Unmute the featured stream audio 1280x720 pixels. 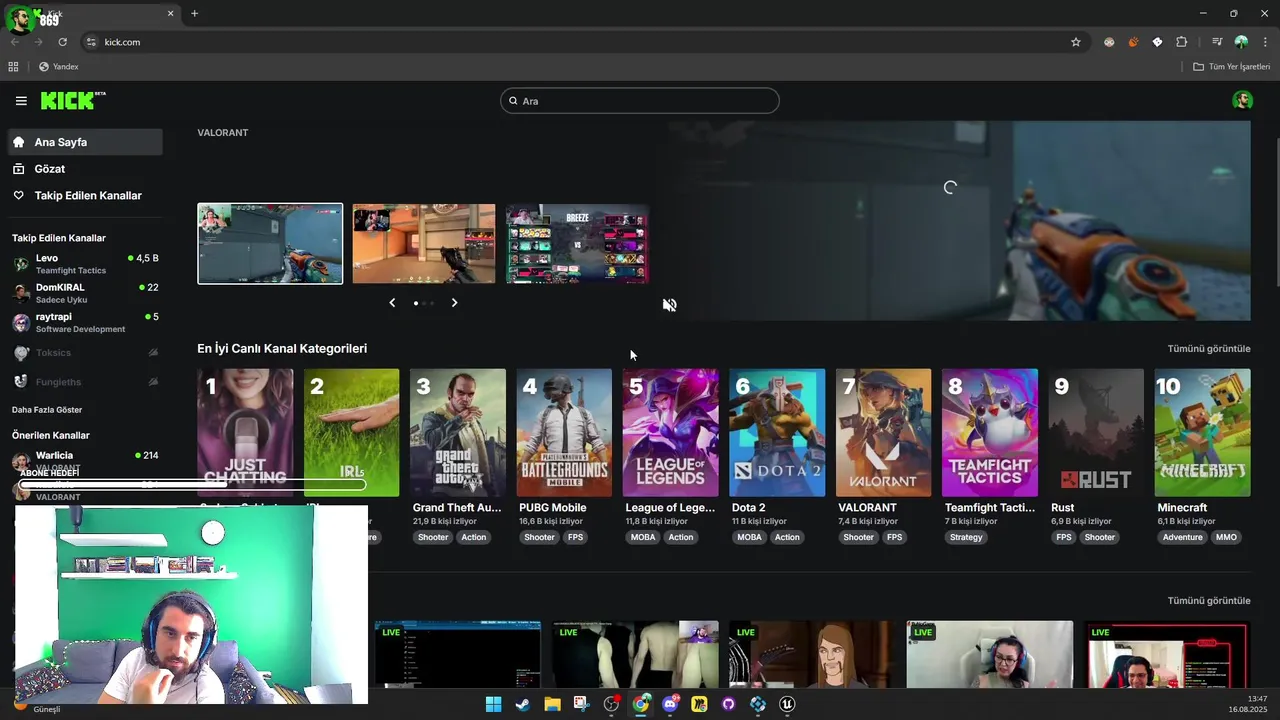[x=669, y=305]
